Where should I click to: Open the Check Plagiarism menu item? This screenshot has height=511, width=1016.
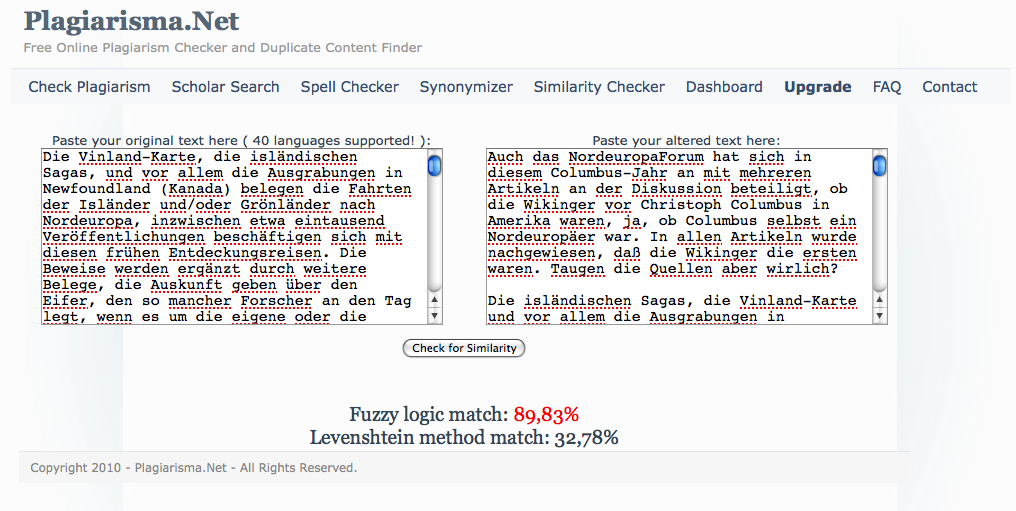coord(89,87)
